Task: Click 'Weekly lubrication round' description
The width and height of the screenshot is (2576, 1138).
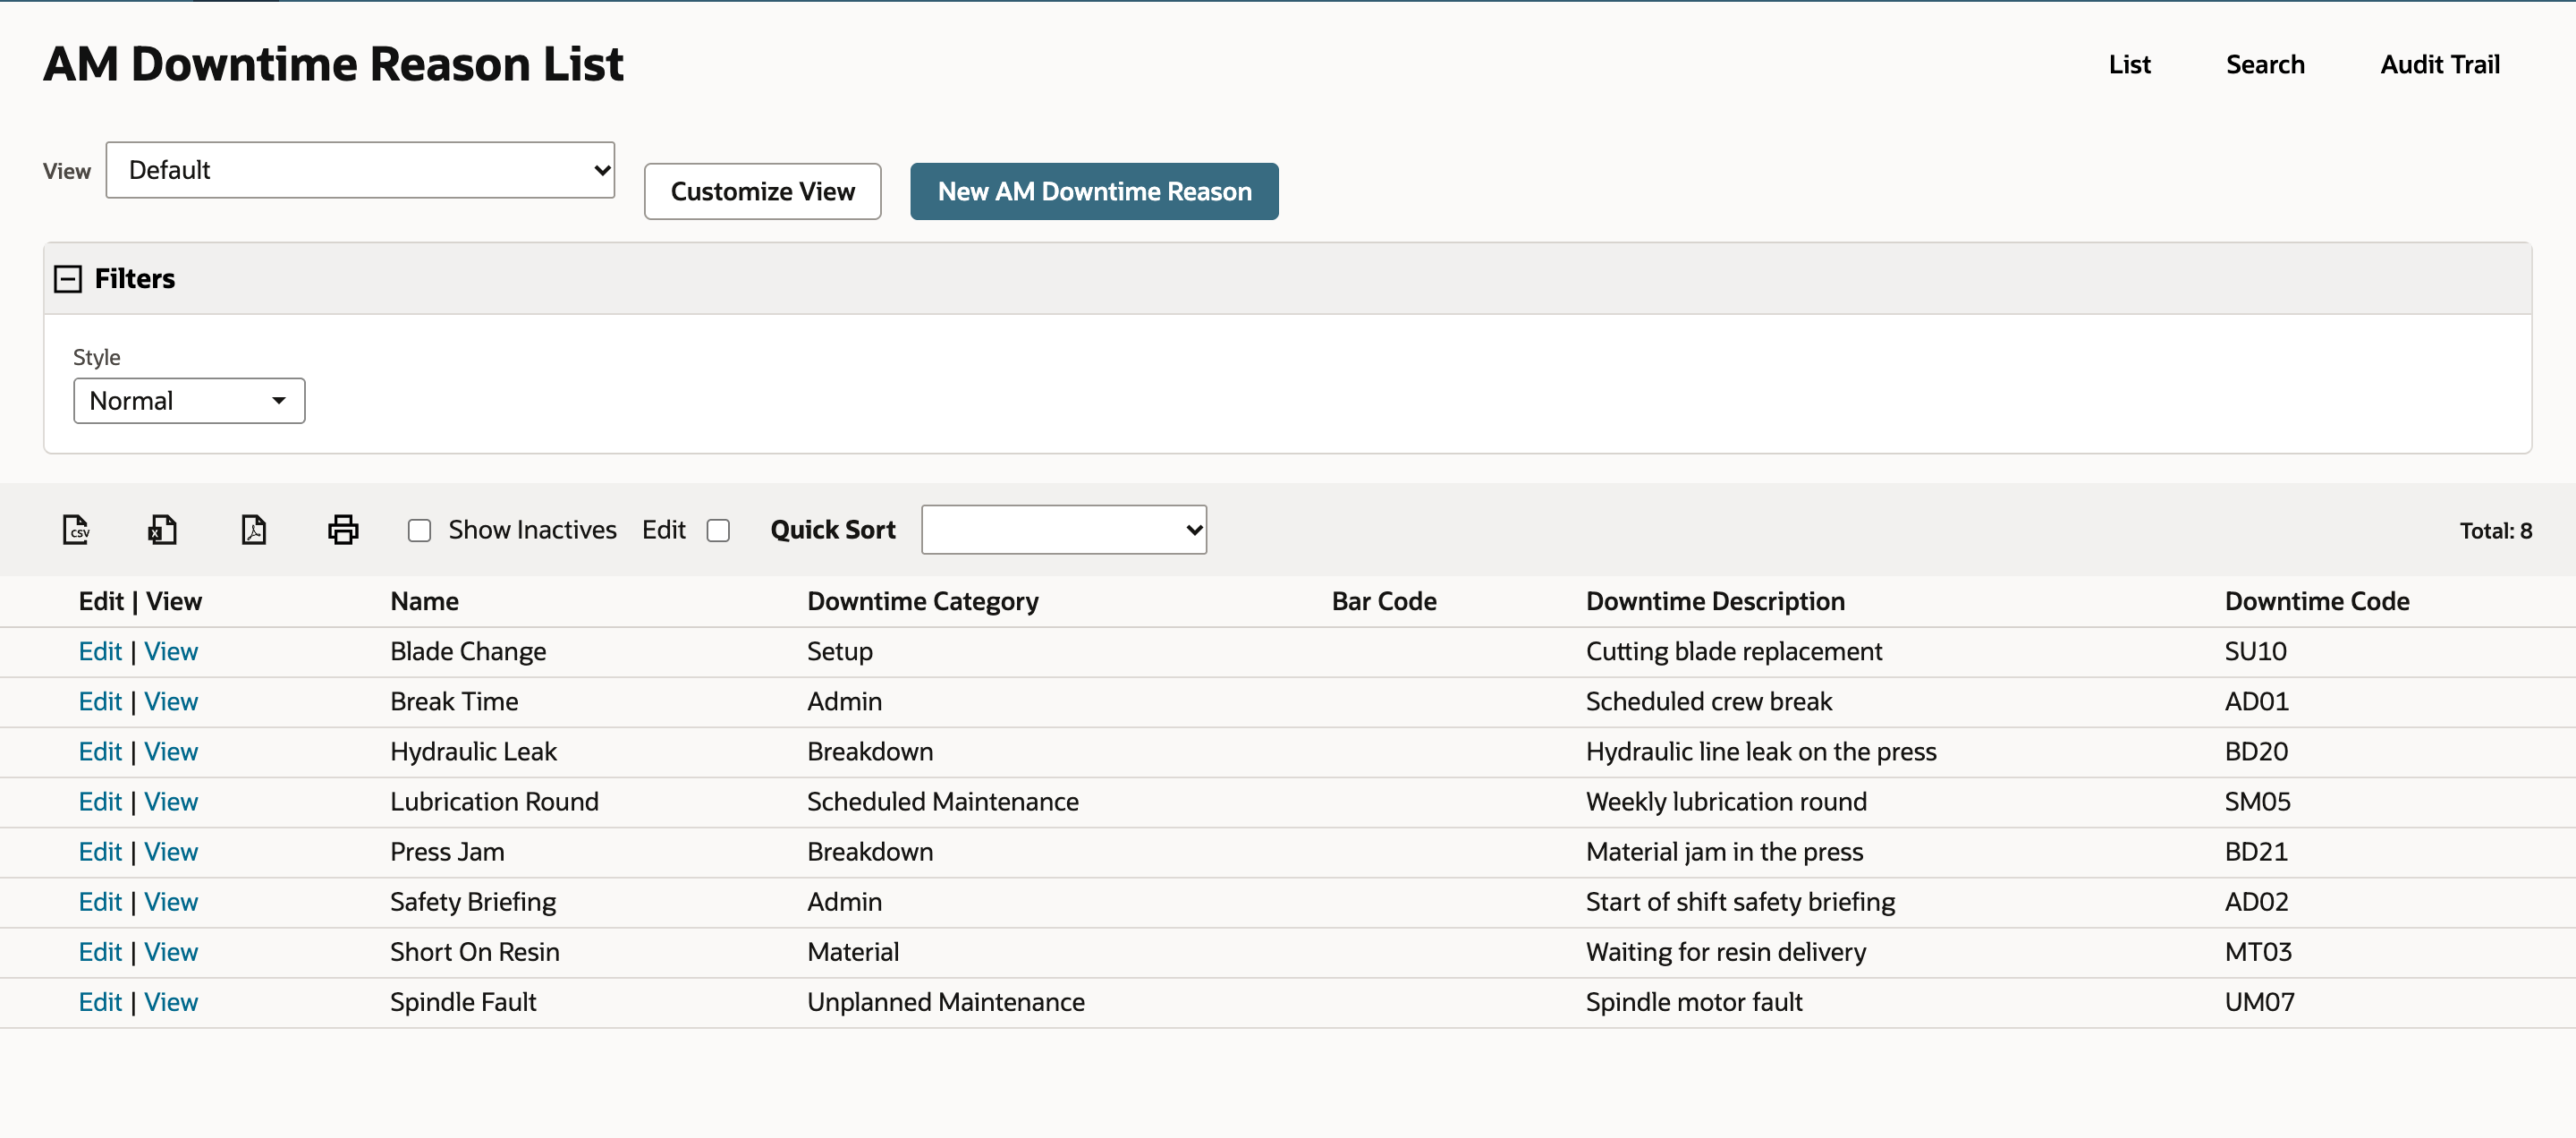Action: pos(1725,802)
